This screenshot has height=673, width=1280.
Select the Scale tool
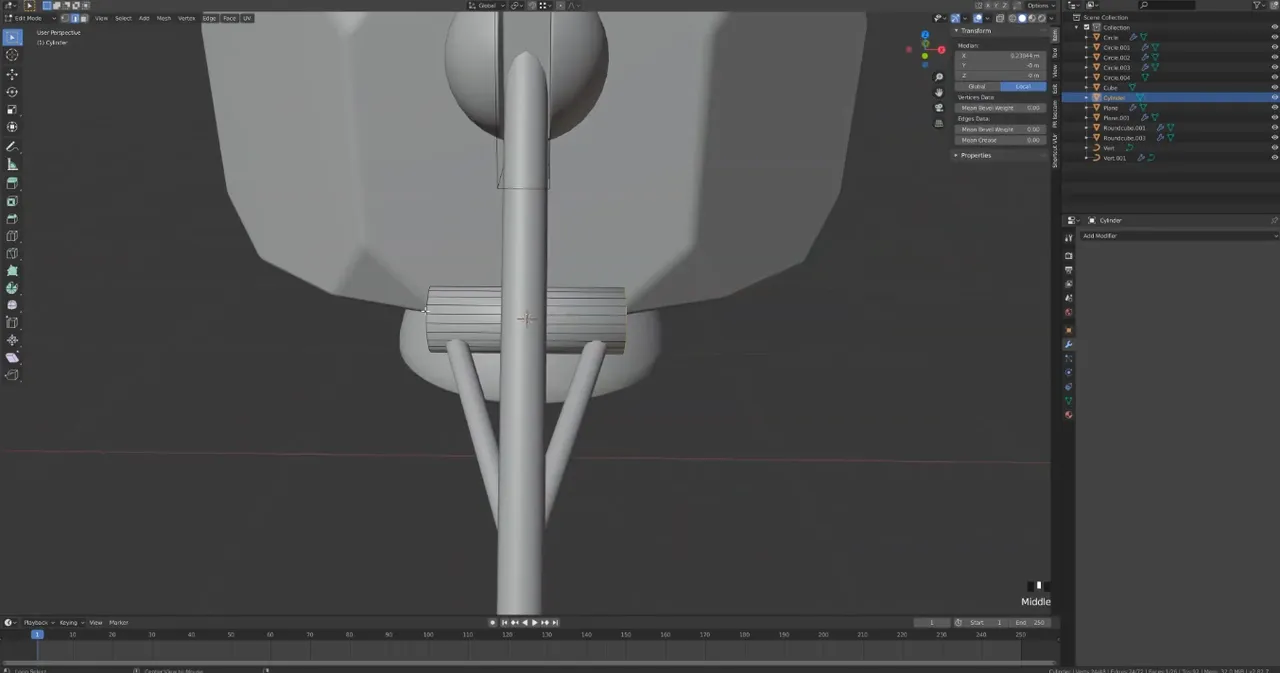click(x=12, y=110)
